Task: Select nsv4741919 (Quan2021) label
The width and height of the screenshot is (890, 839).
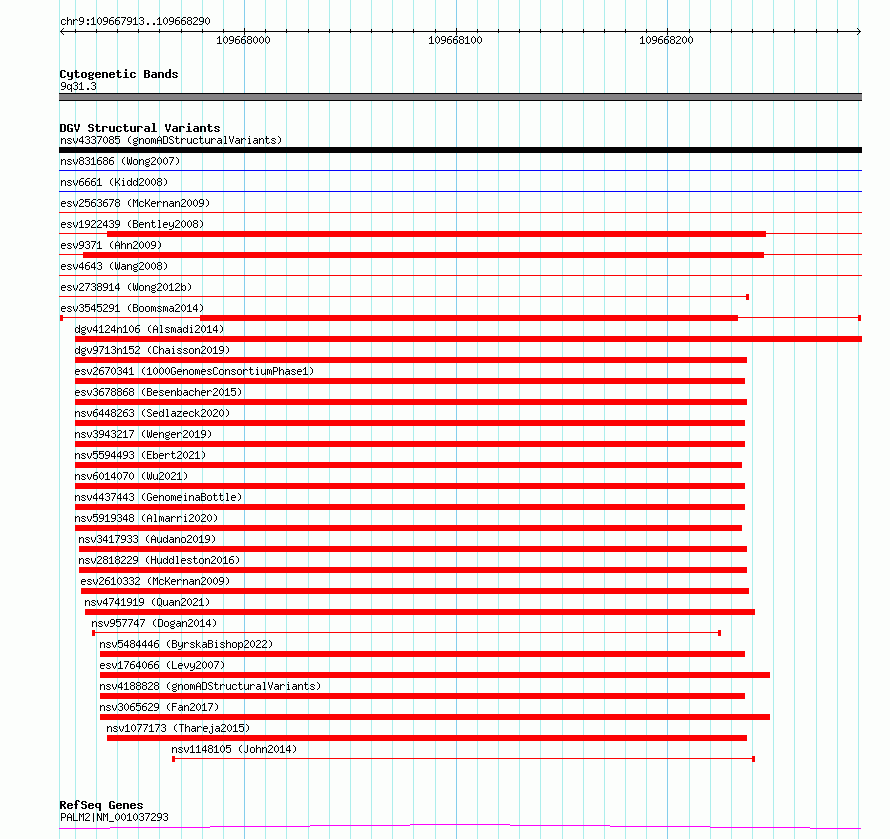Action: pyautogui.click(x=147, y=602)
